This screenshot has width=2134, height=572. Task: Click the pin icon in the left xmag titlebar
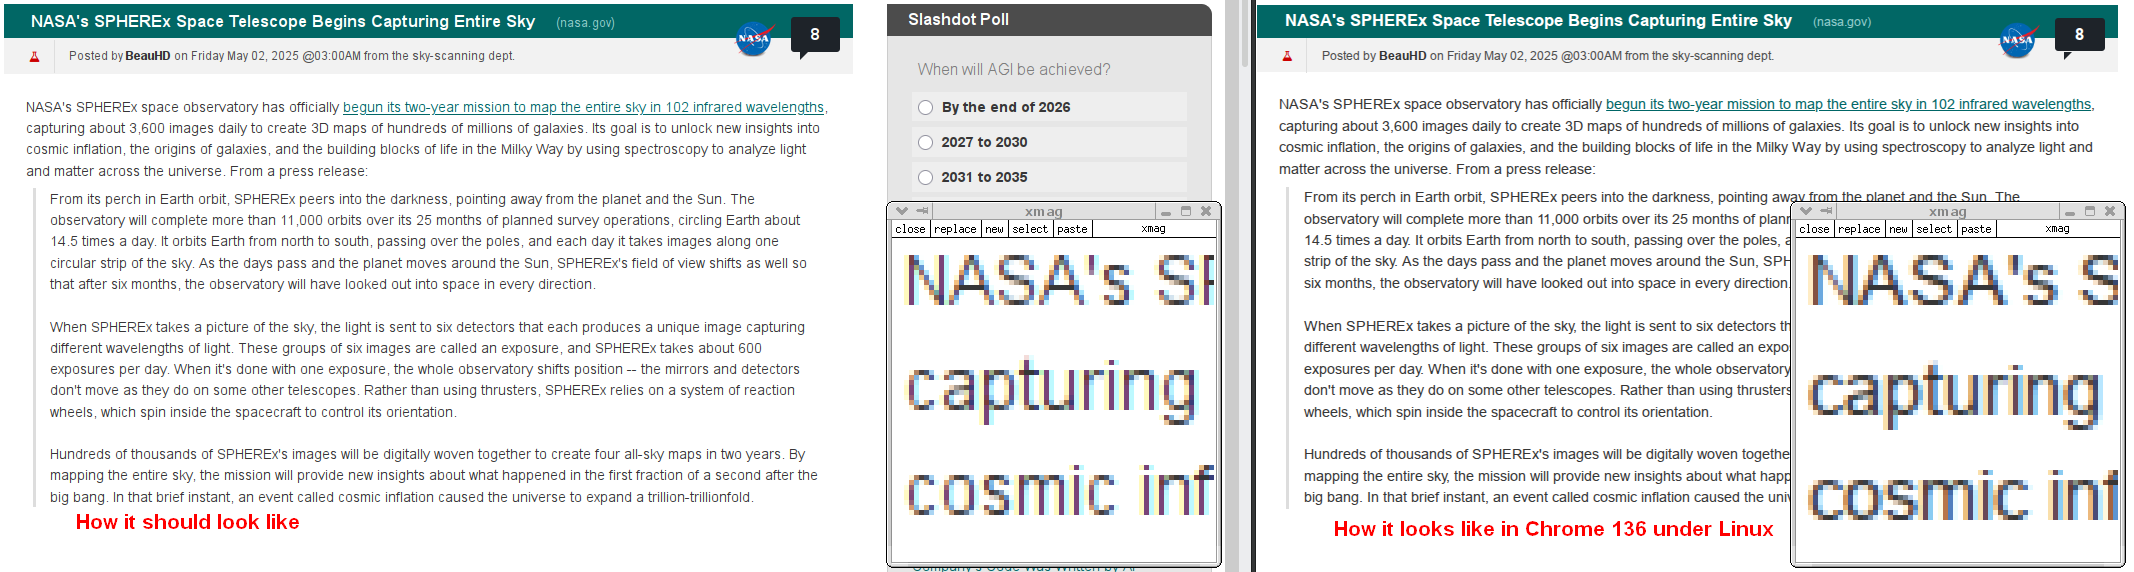[x=922, y=211]
